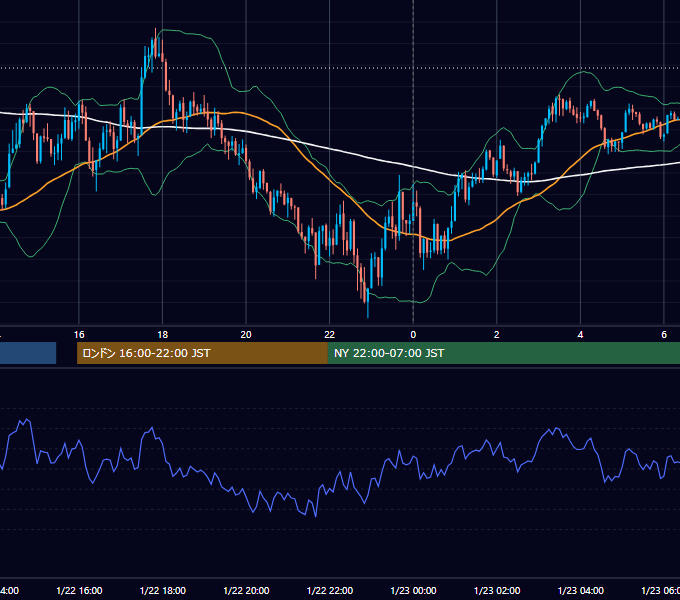This screenshot has width=680, height=600.
Task: Select the 6 hour label on chart axis
Action: click(664, 335)
